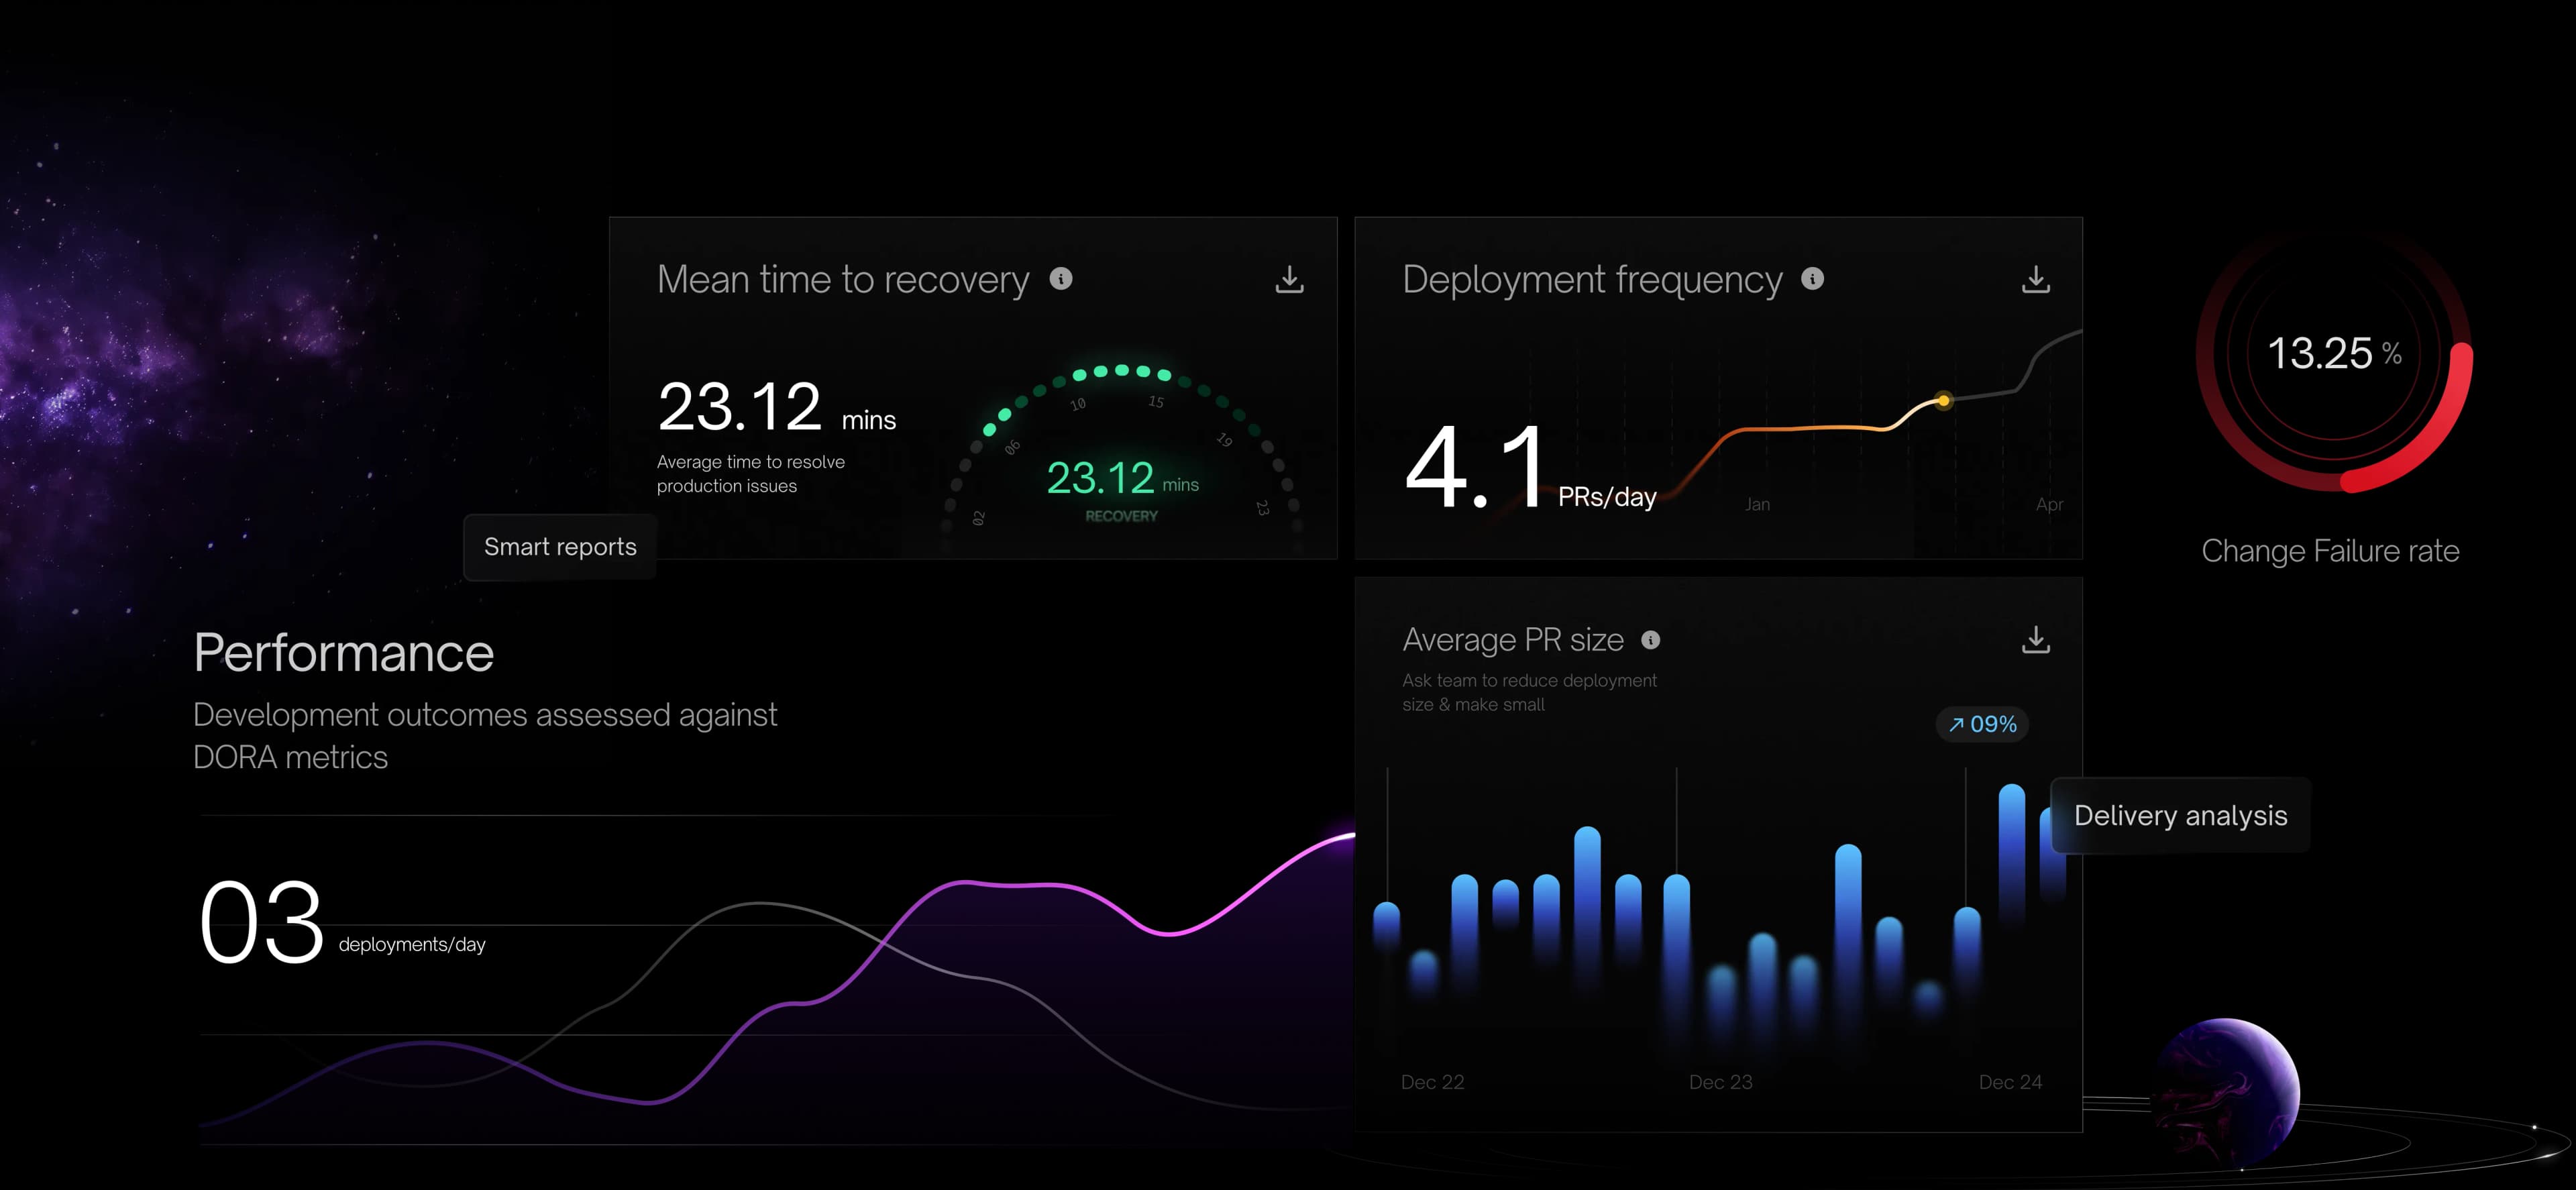The image size is (2576, 1190).
Task: Click 'Ask team to reduce deployment size' text
Action: coord(1529,692)
